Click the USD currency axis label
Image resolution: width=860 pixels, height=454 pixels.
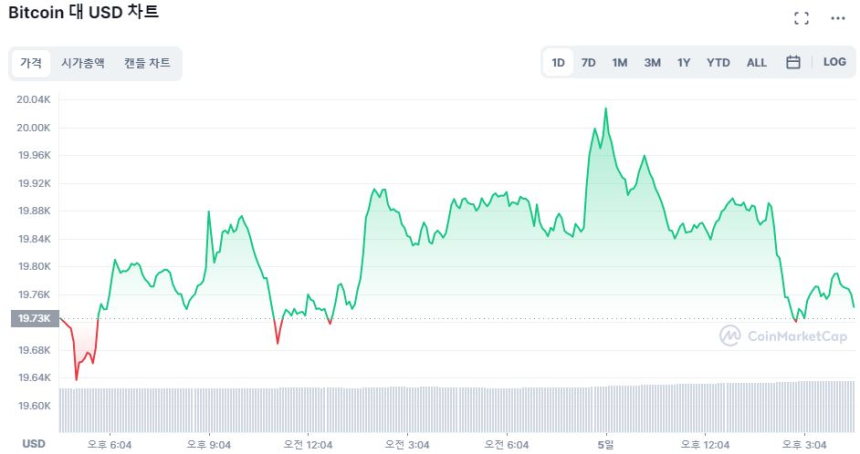pyautogui.click(x=34, y=444)
